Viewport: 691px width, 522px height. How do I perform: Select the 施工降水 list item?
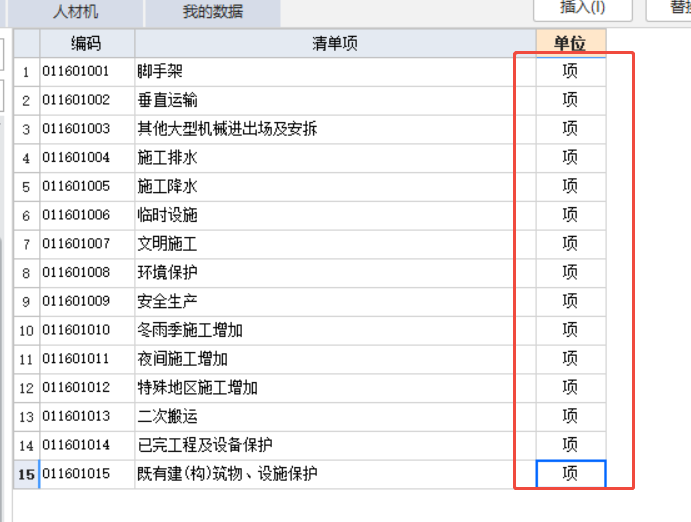[335, 186]
